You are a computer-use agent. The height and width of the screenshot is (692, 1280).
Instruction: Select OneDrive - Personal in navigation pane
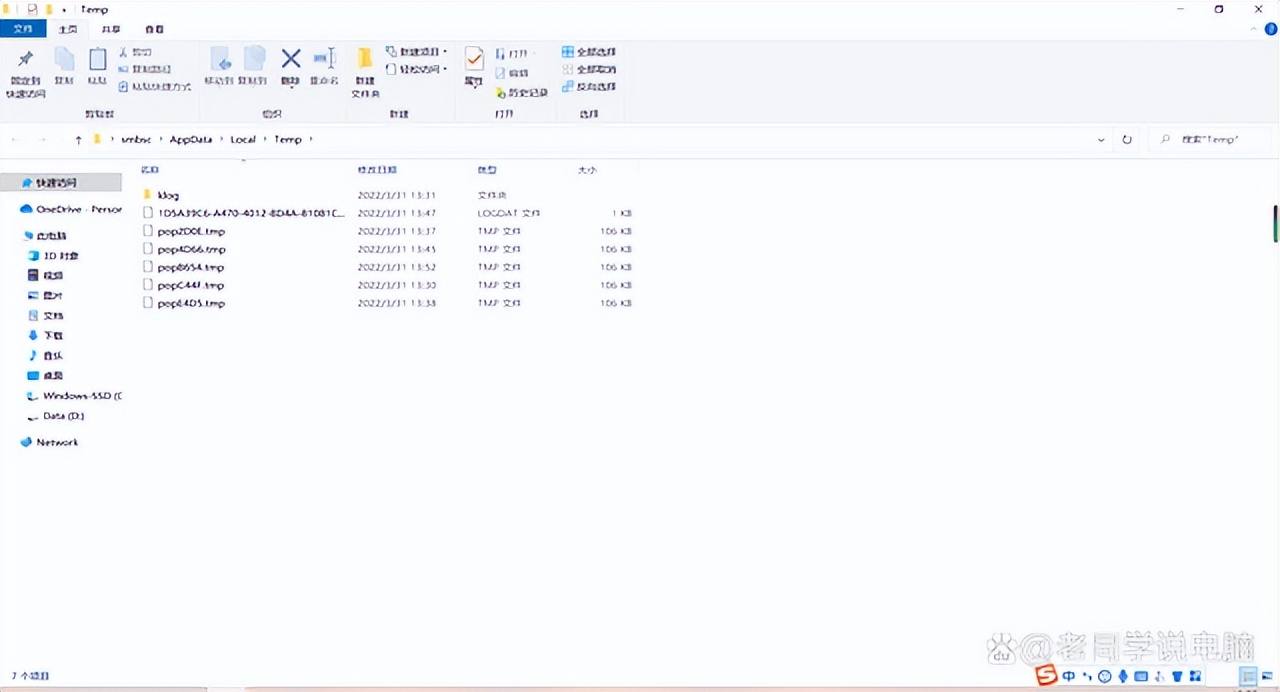[71, 210]
